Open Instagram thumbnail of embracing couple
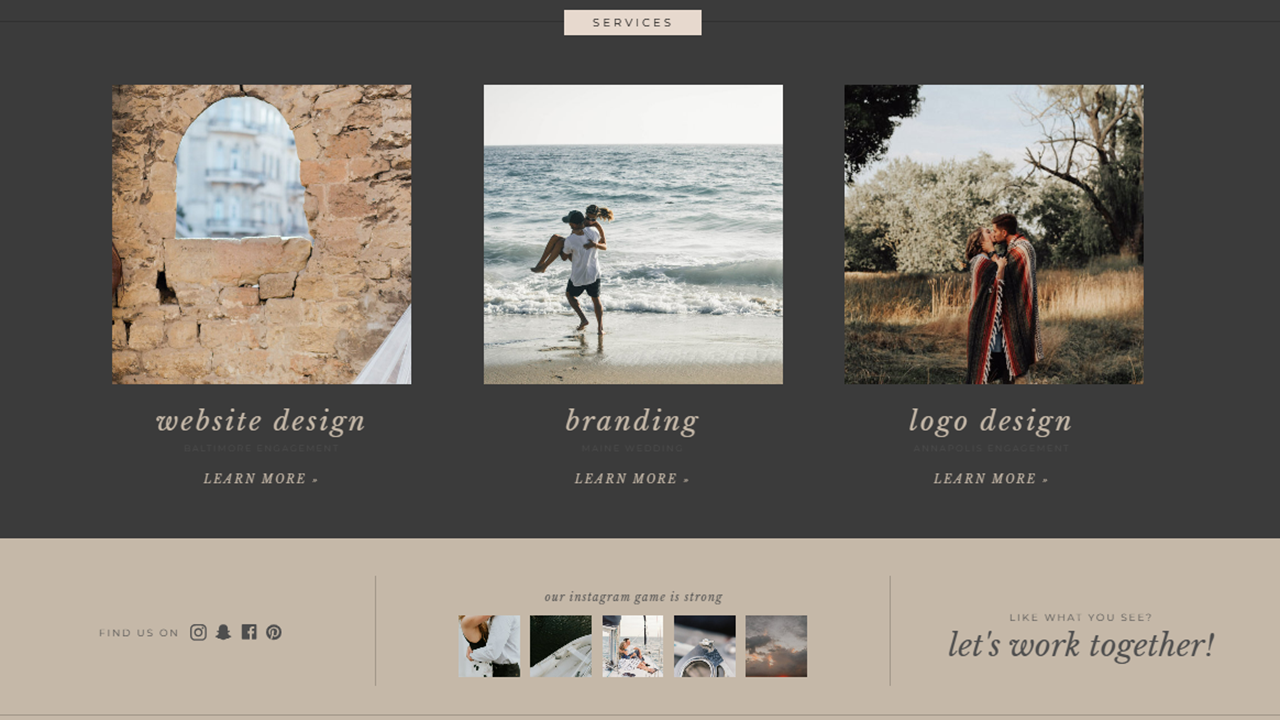The image size is (1280, 720). [x=489, y=646]
